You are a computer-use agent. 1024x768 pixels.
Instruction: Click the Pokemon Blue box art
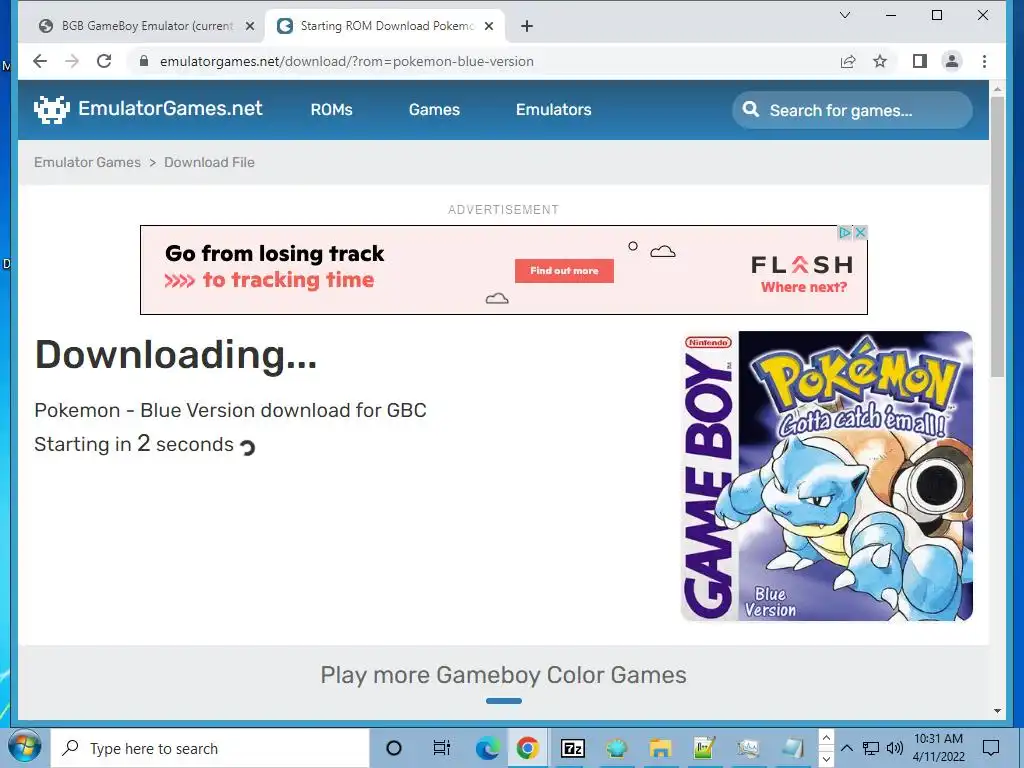tap(827, 476)
